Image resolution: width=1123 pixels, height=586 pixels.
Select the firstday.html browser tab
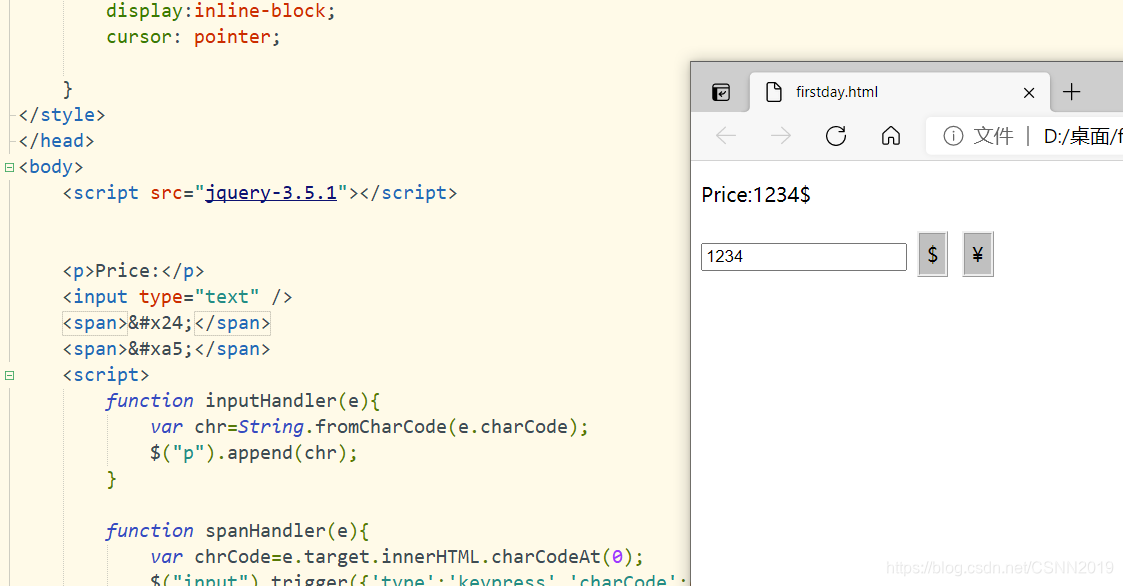tap(900, 92)
